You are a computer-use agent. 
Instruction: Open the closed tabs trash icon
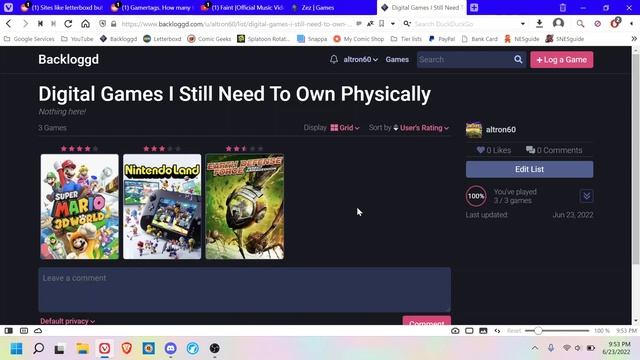562,7
